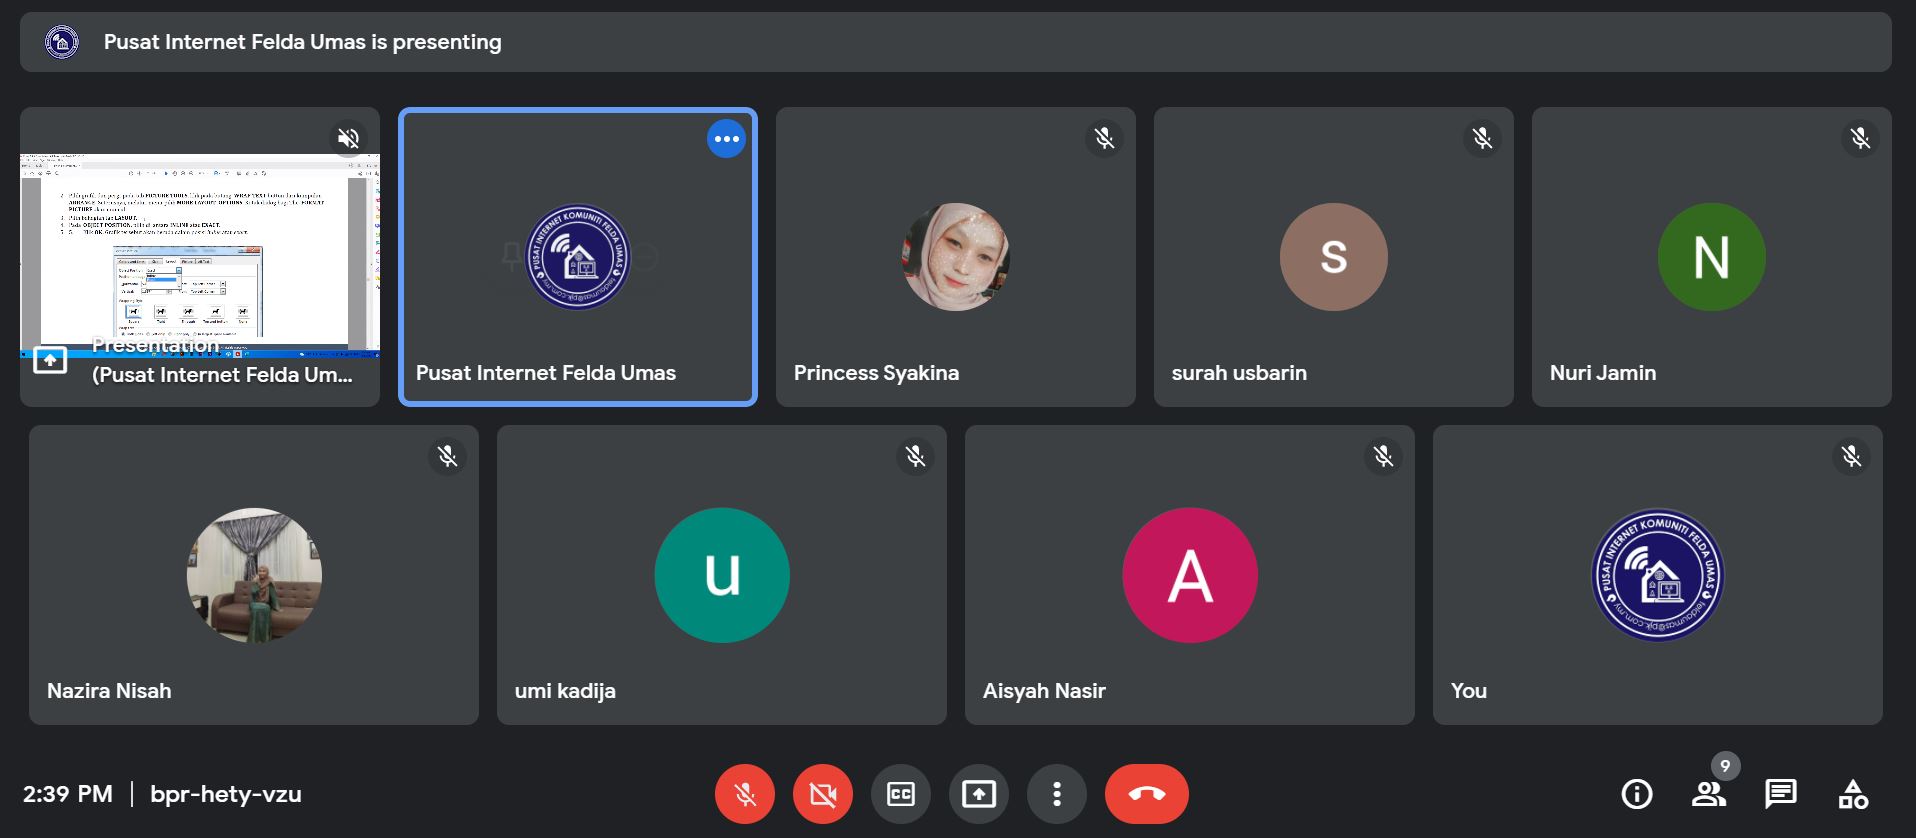This screenshot has height=838, width=1916.
Task: Click the presenting banner at the top
Action: coord(955,42)
